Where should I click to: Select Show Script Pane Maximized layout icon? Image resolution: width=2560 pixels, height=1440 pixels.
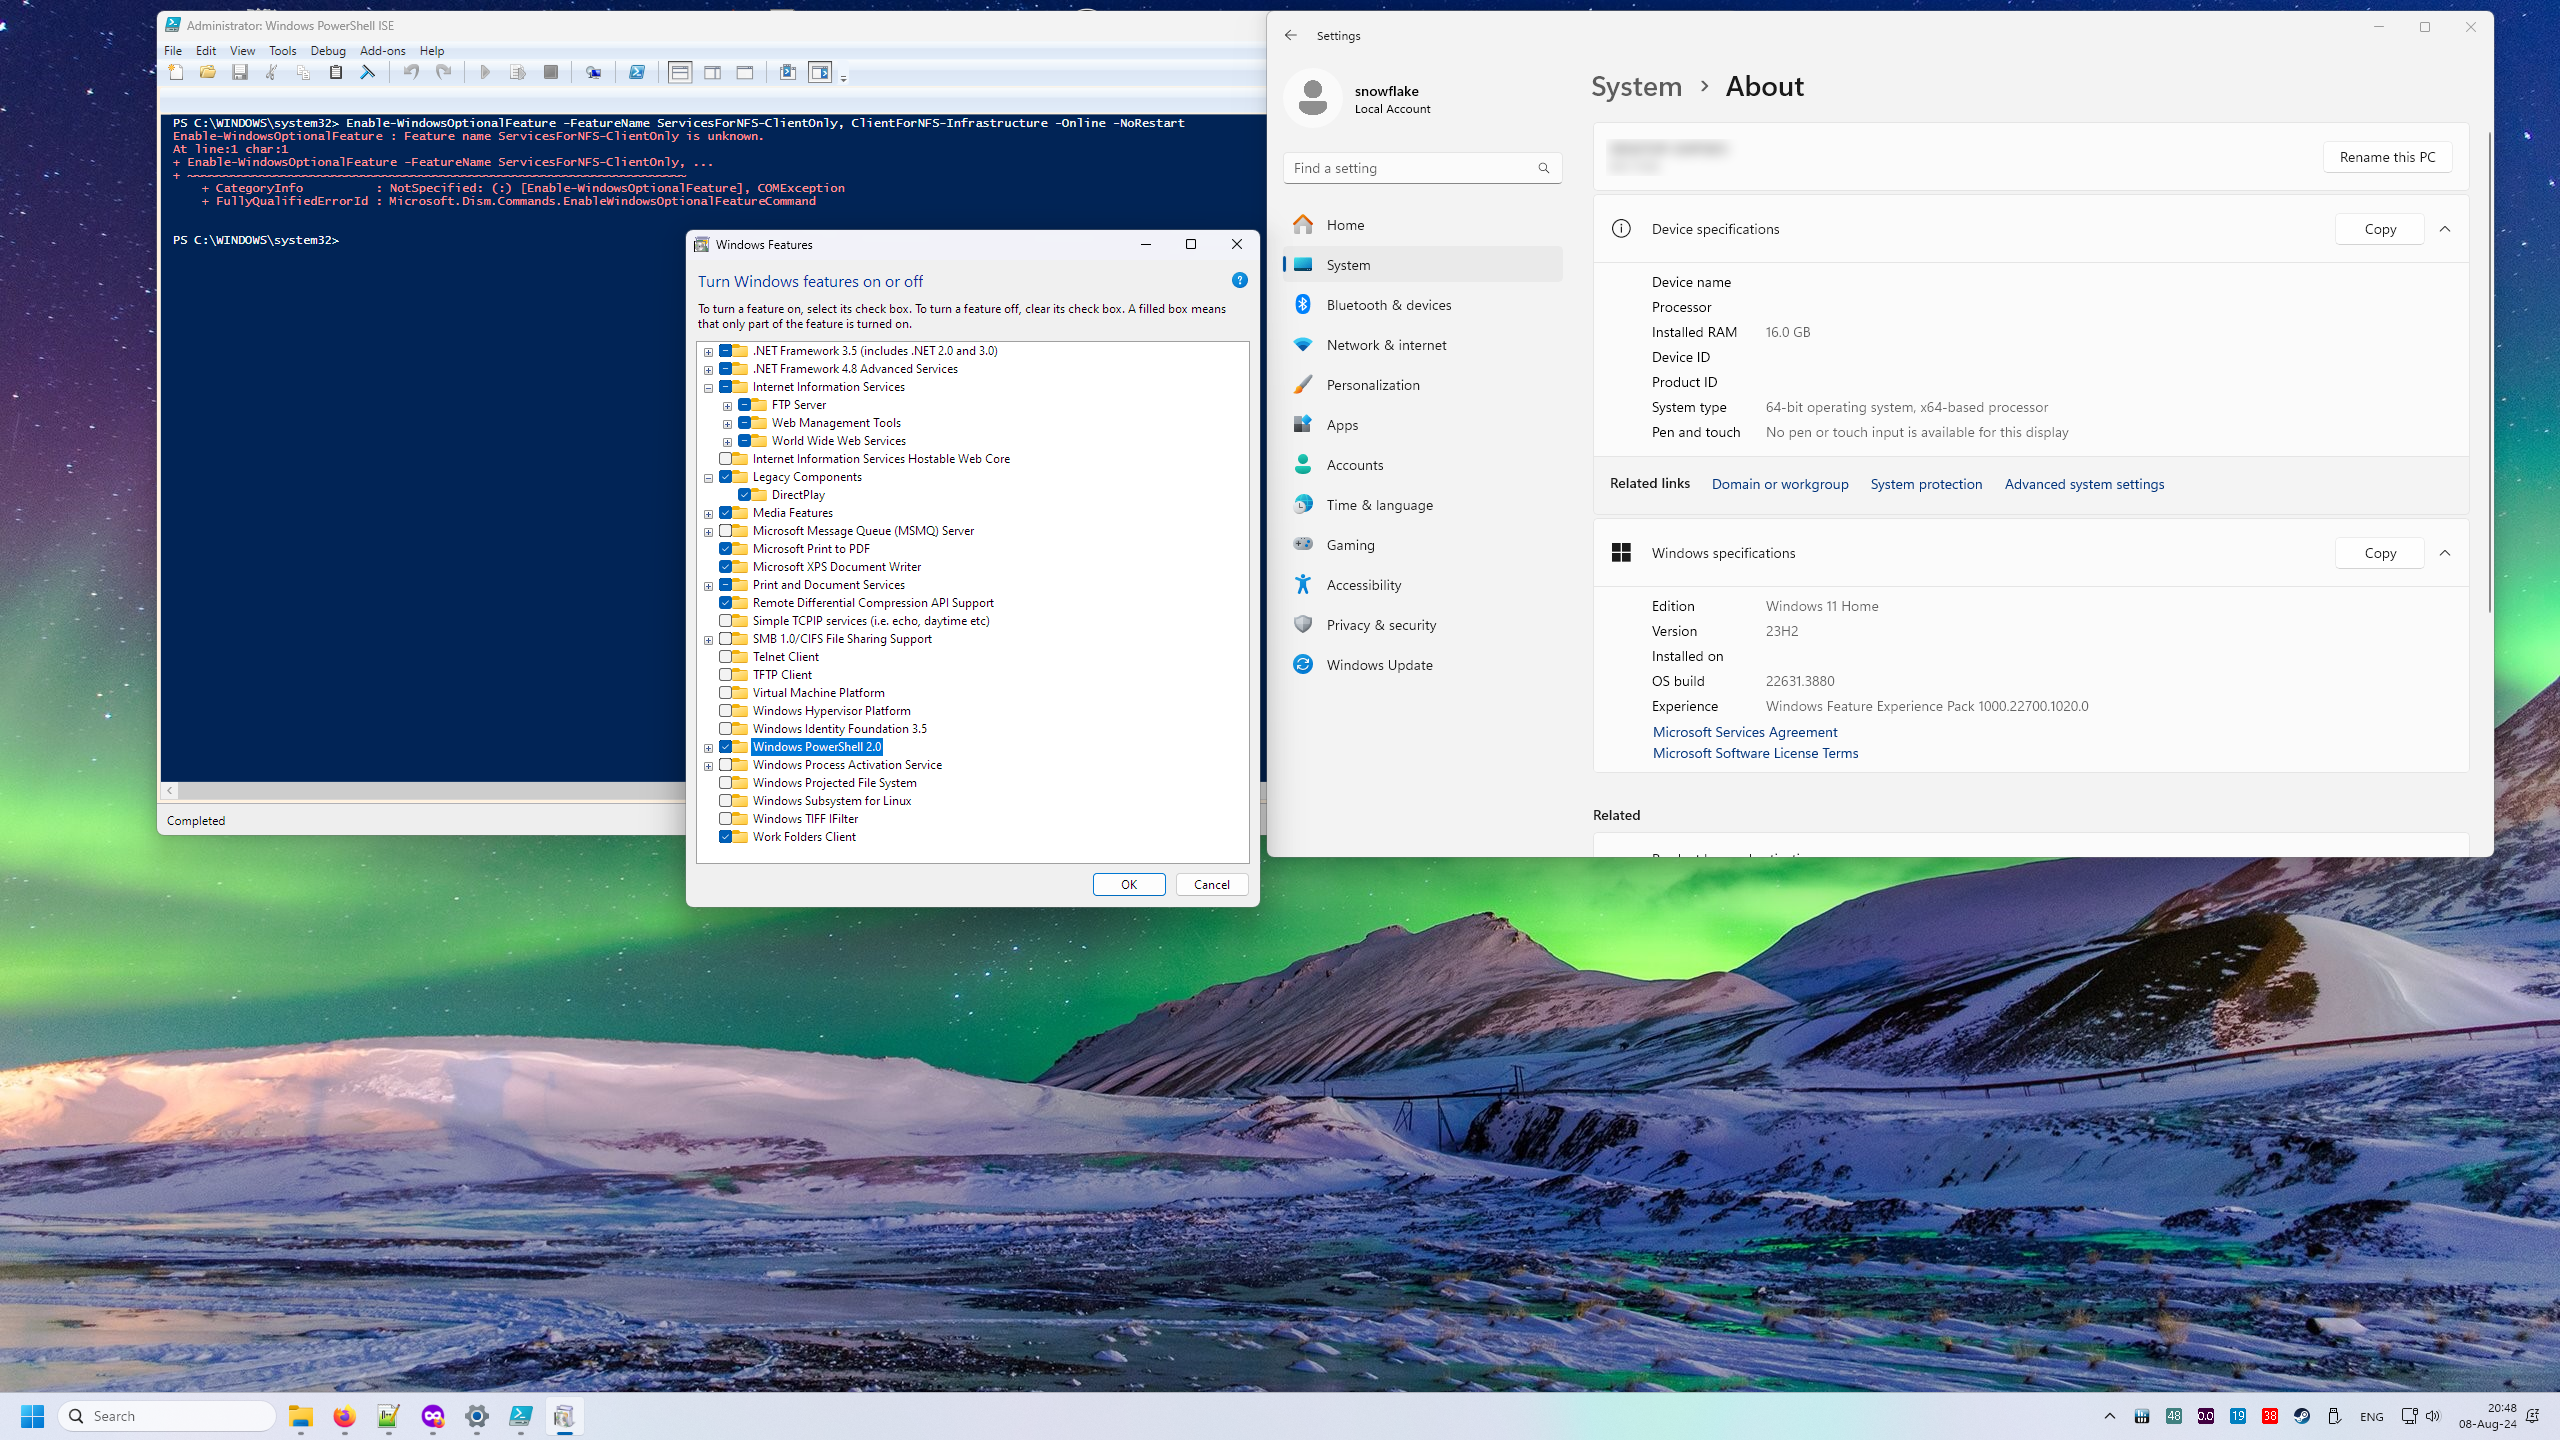[745, 72]
